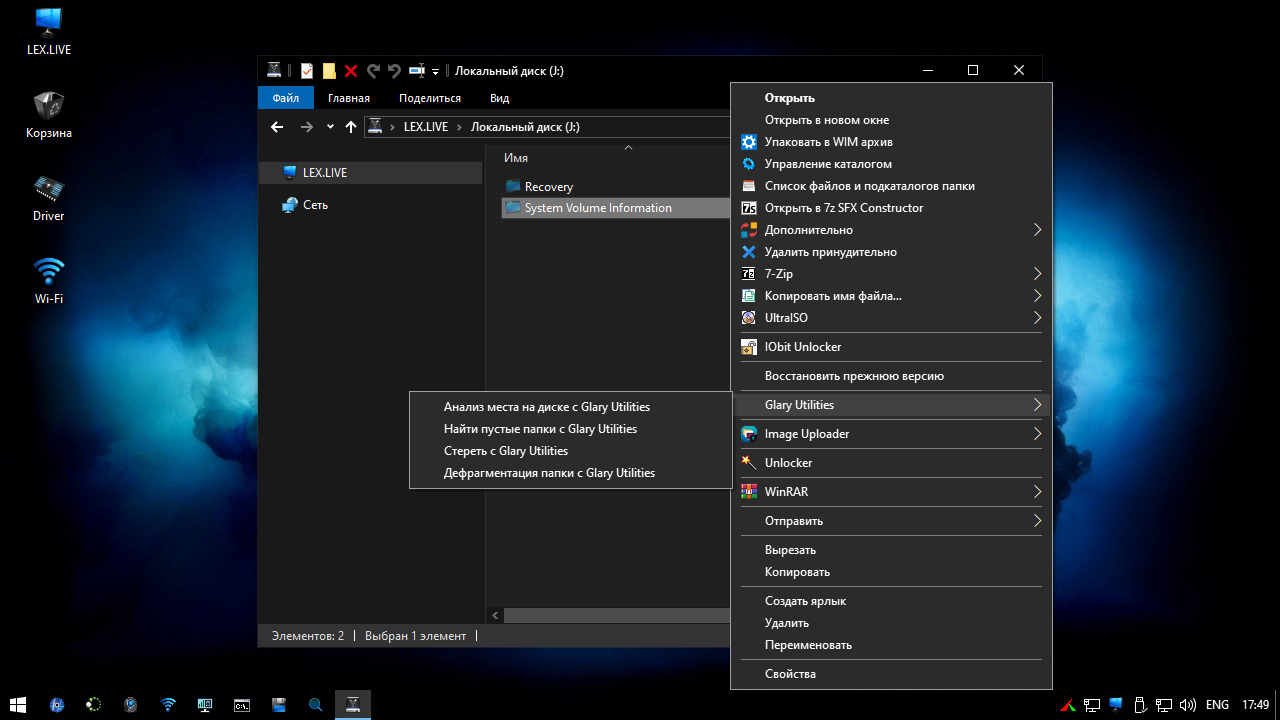The height and width of the screenshot is (720, 1280).
Task: Open Command Prompt from the taskbar
Action: coord(241,705)
